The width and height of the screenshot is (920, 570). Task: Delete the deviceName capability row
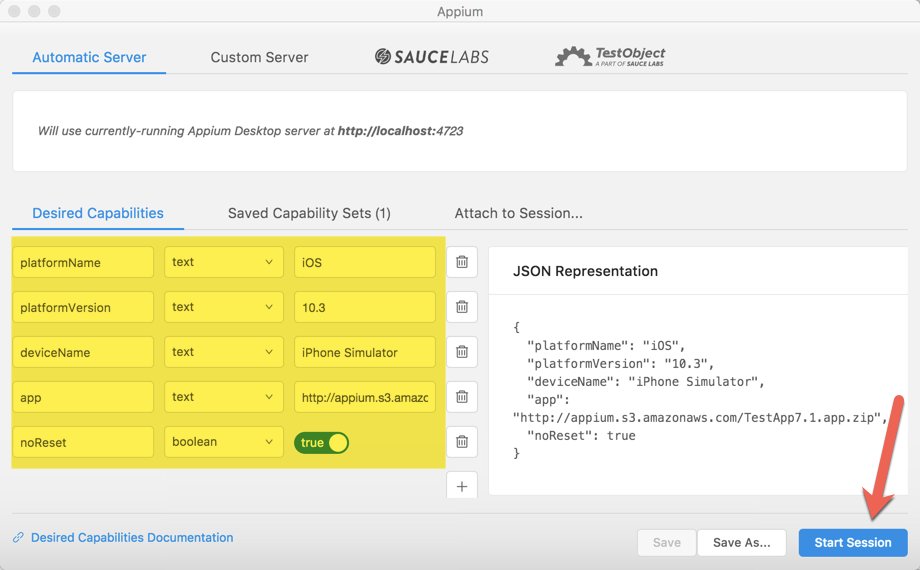pos(462,352)
